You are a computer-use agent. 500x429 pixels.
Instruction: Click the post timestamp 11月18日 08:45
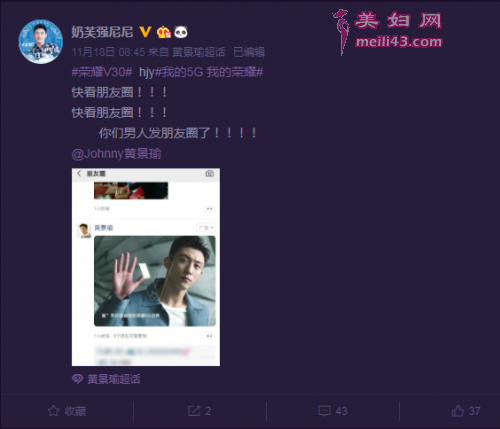point(109,52)
